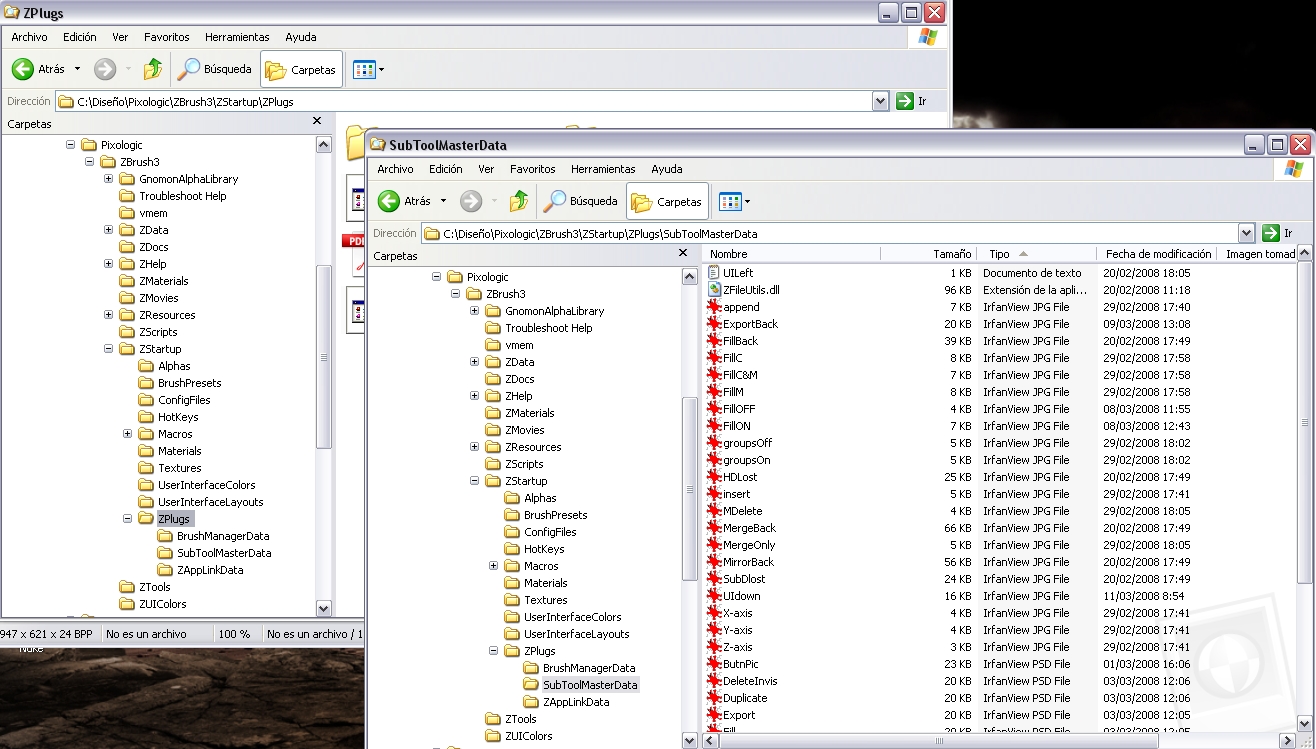Collapse Pixologic folder in ZPlugs window tree

pos(70,144)
